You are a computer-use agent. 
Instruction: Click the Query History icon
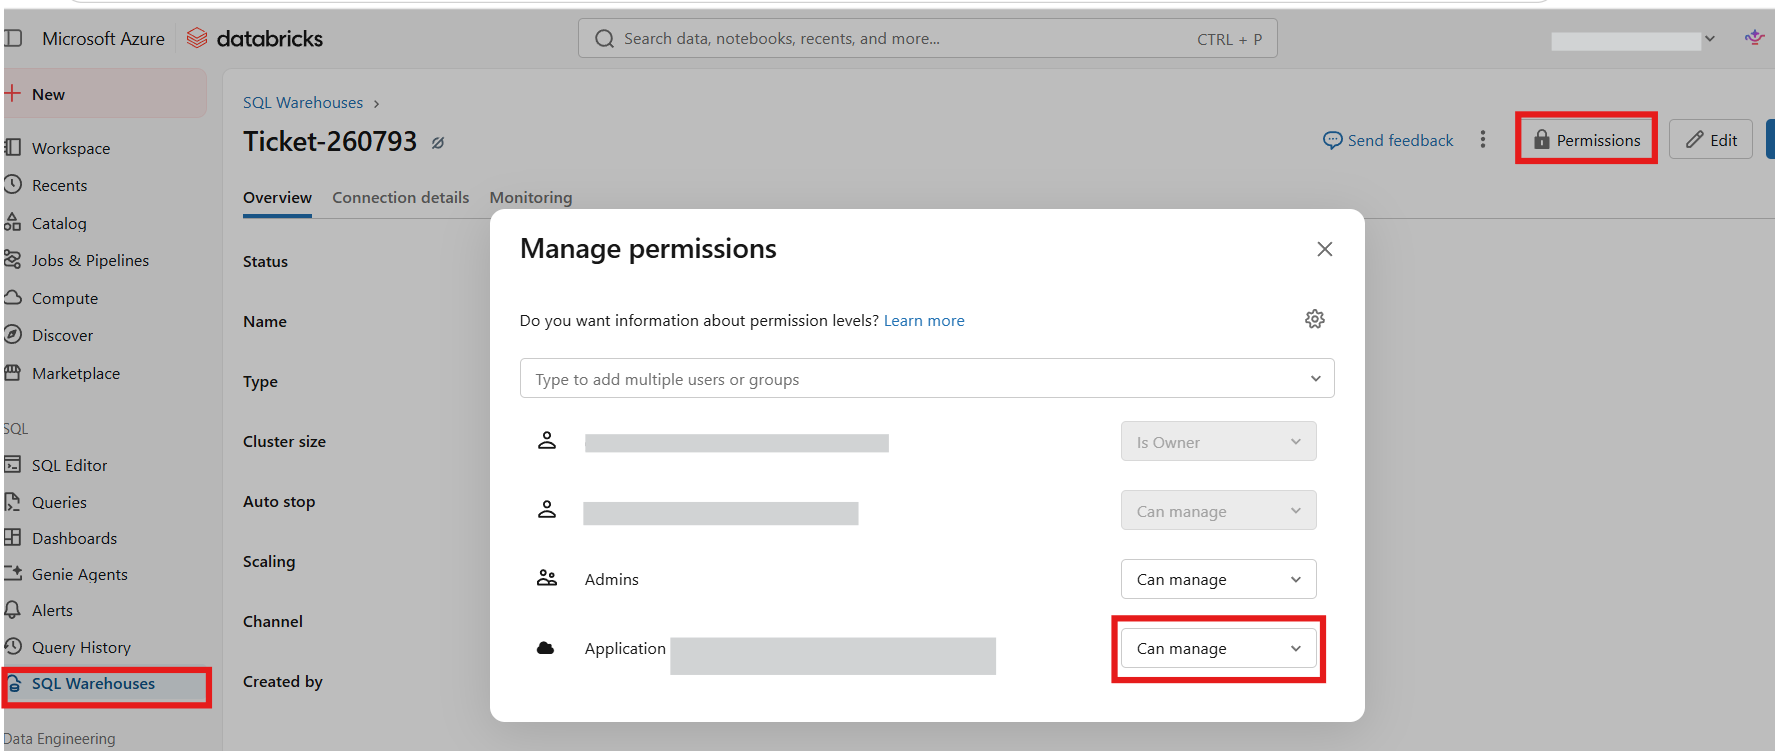tap(13, 647)
